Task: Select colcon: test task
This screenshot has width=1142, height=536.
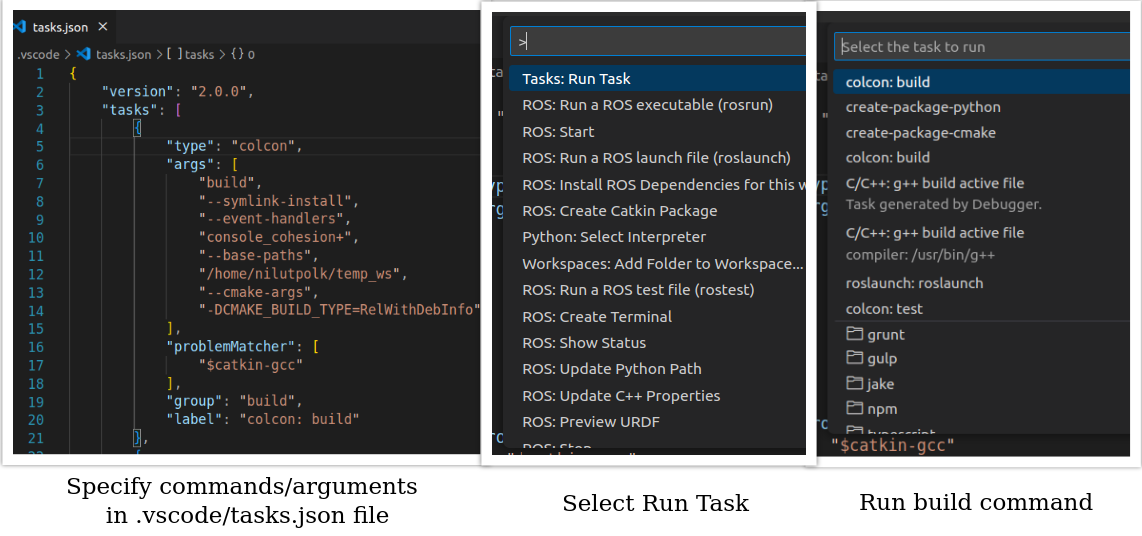Action: [982, 310]
